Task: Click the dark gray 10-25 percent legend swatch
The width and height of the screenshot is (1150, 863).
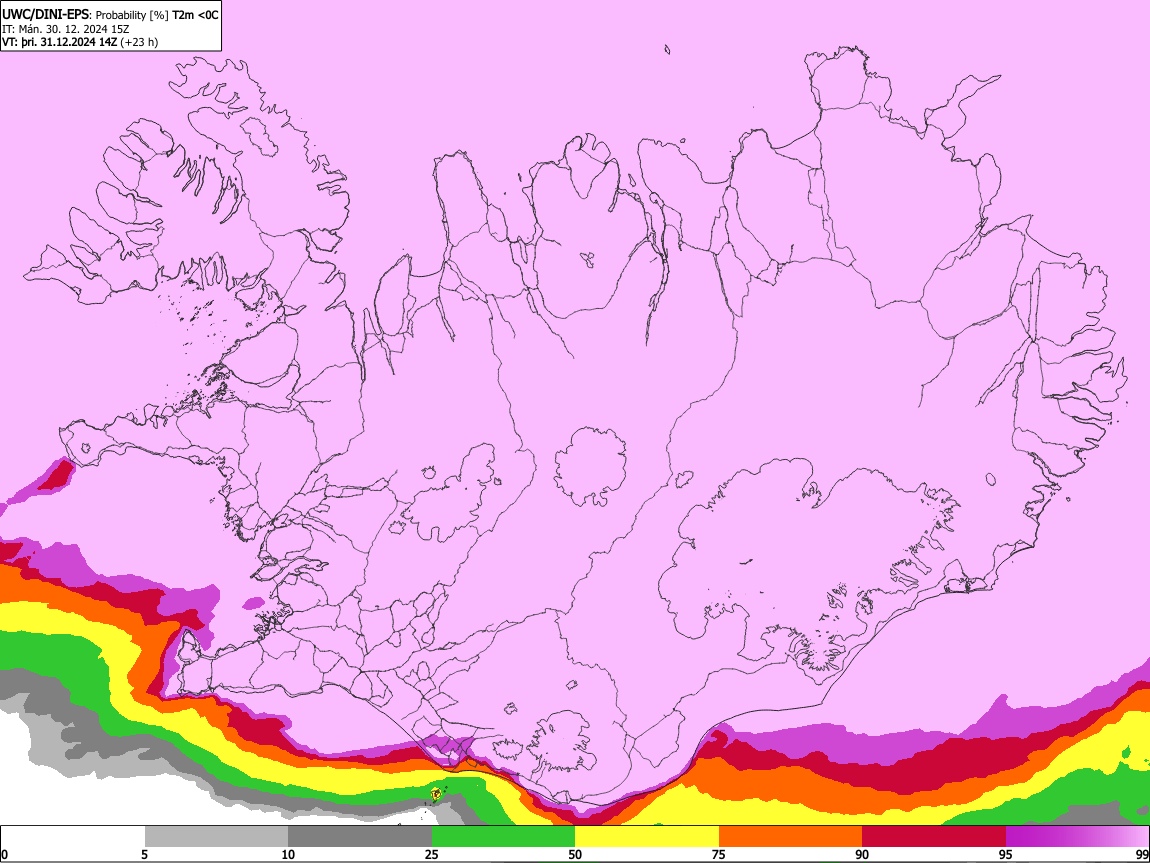Action: click(x=360, y=837)
